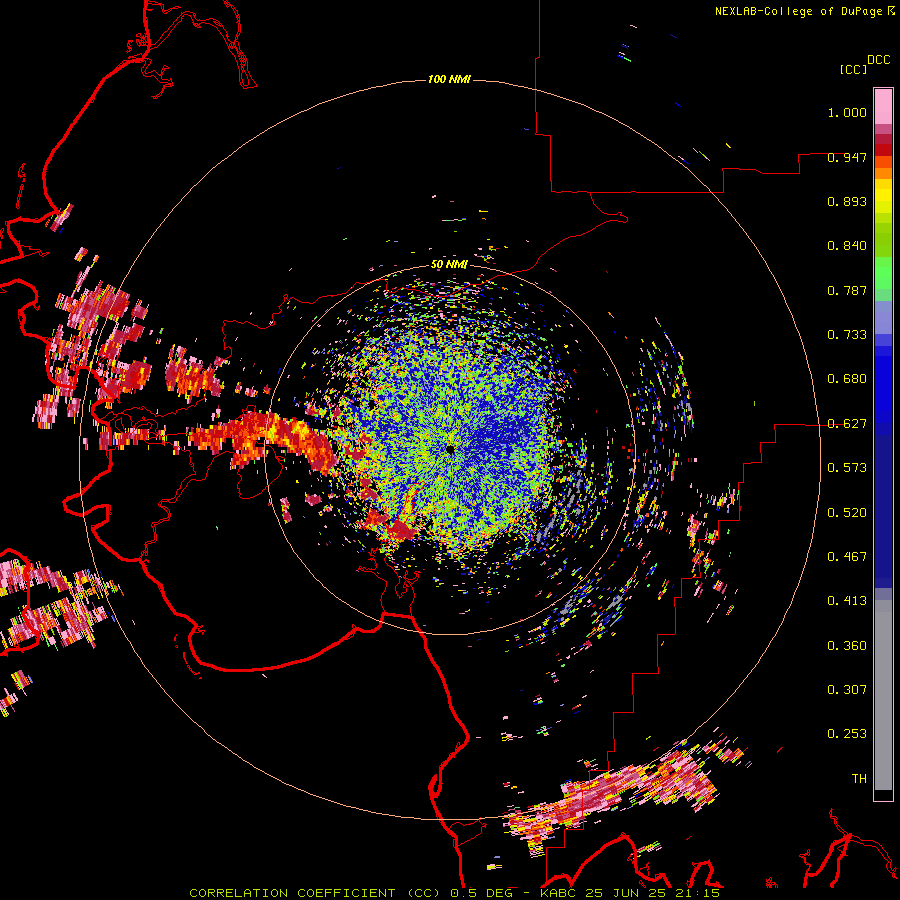This screenshot has width=900, height=900.
Task: Click the 0.520 color scale value
Action: (847, 513)
